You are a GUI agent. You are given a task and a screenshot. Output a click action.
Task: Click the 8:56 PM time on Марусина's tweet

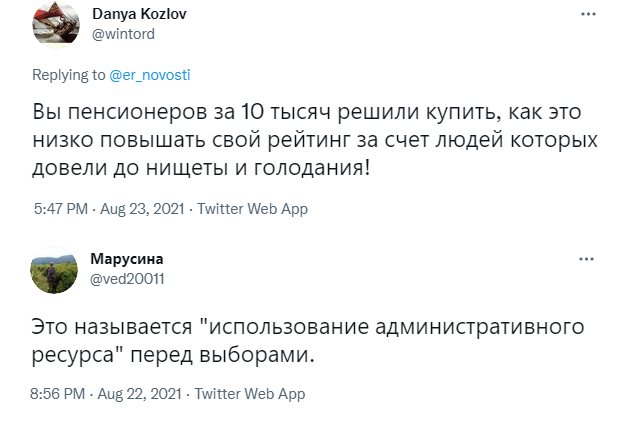[60, 394]
